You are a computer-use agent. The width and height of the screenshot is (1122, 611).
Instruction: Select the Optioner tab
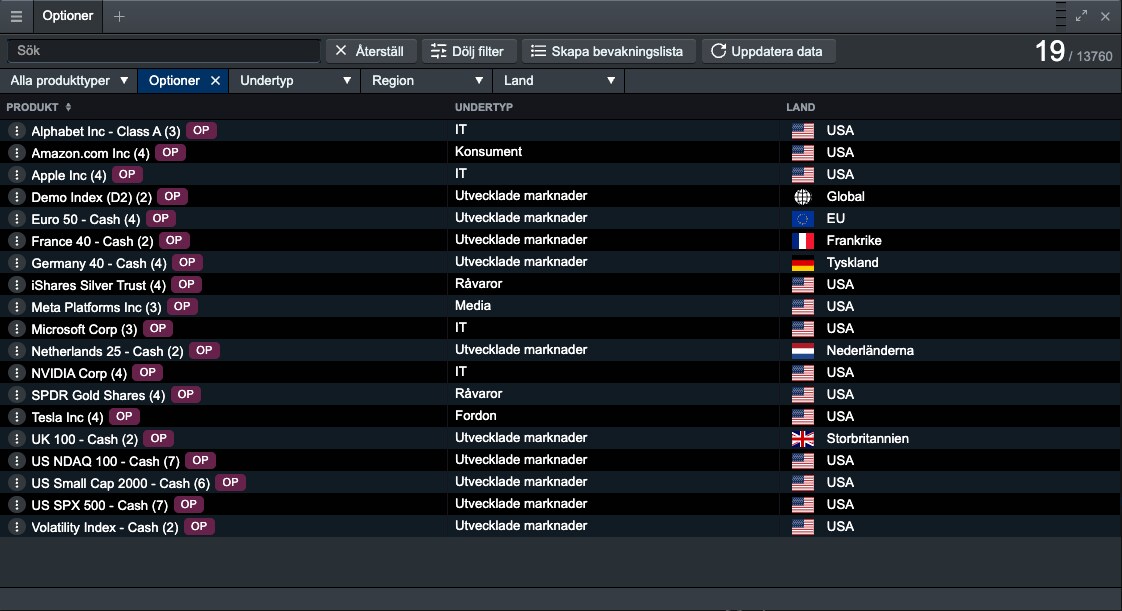coord(67,16)
